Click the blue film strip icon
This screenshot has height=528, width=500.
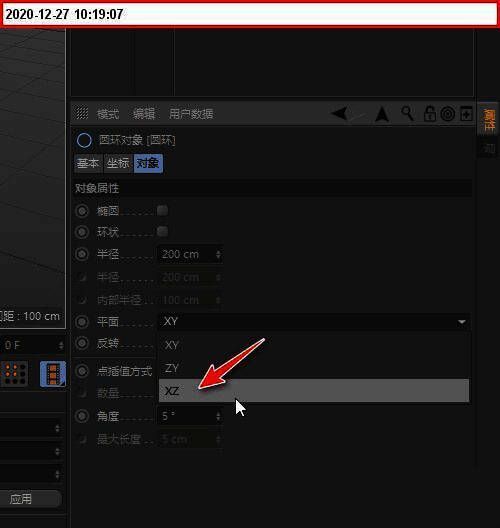pyautogui.click(x=53, y=374)
